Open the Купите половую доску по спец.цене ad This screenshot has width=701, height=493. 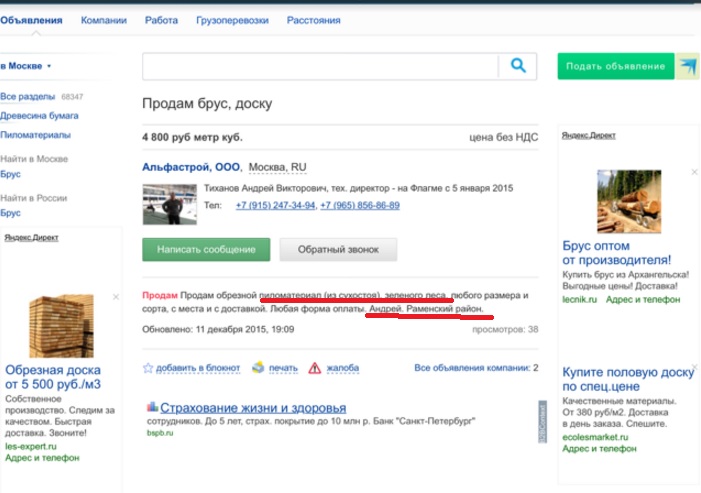pyautogui.click(x=628, y=379)
